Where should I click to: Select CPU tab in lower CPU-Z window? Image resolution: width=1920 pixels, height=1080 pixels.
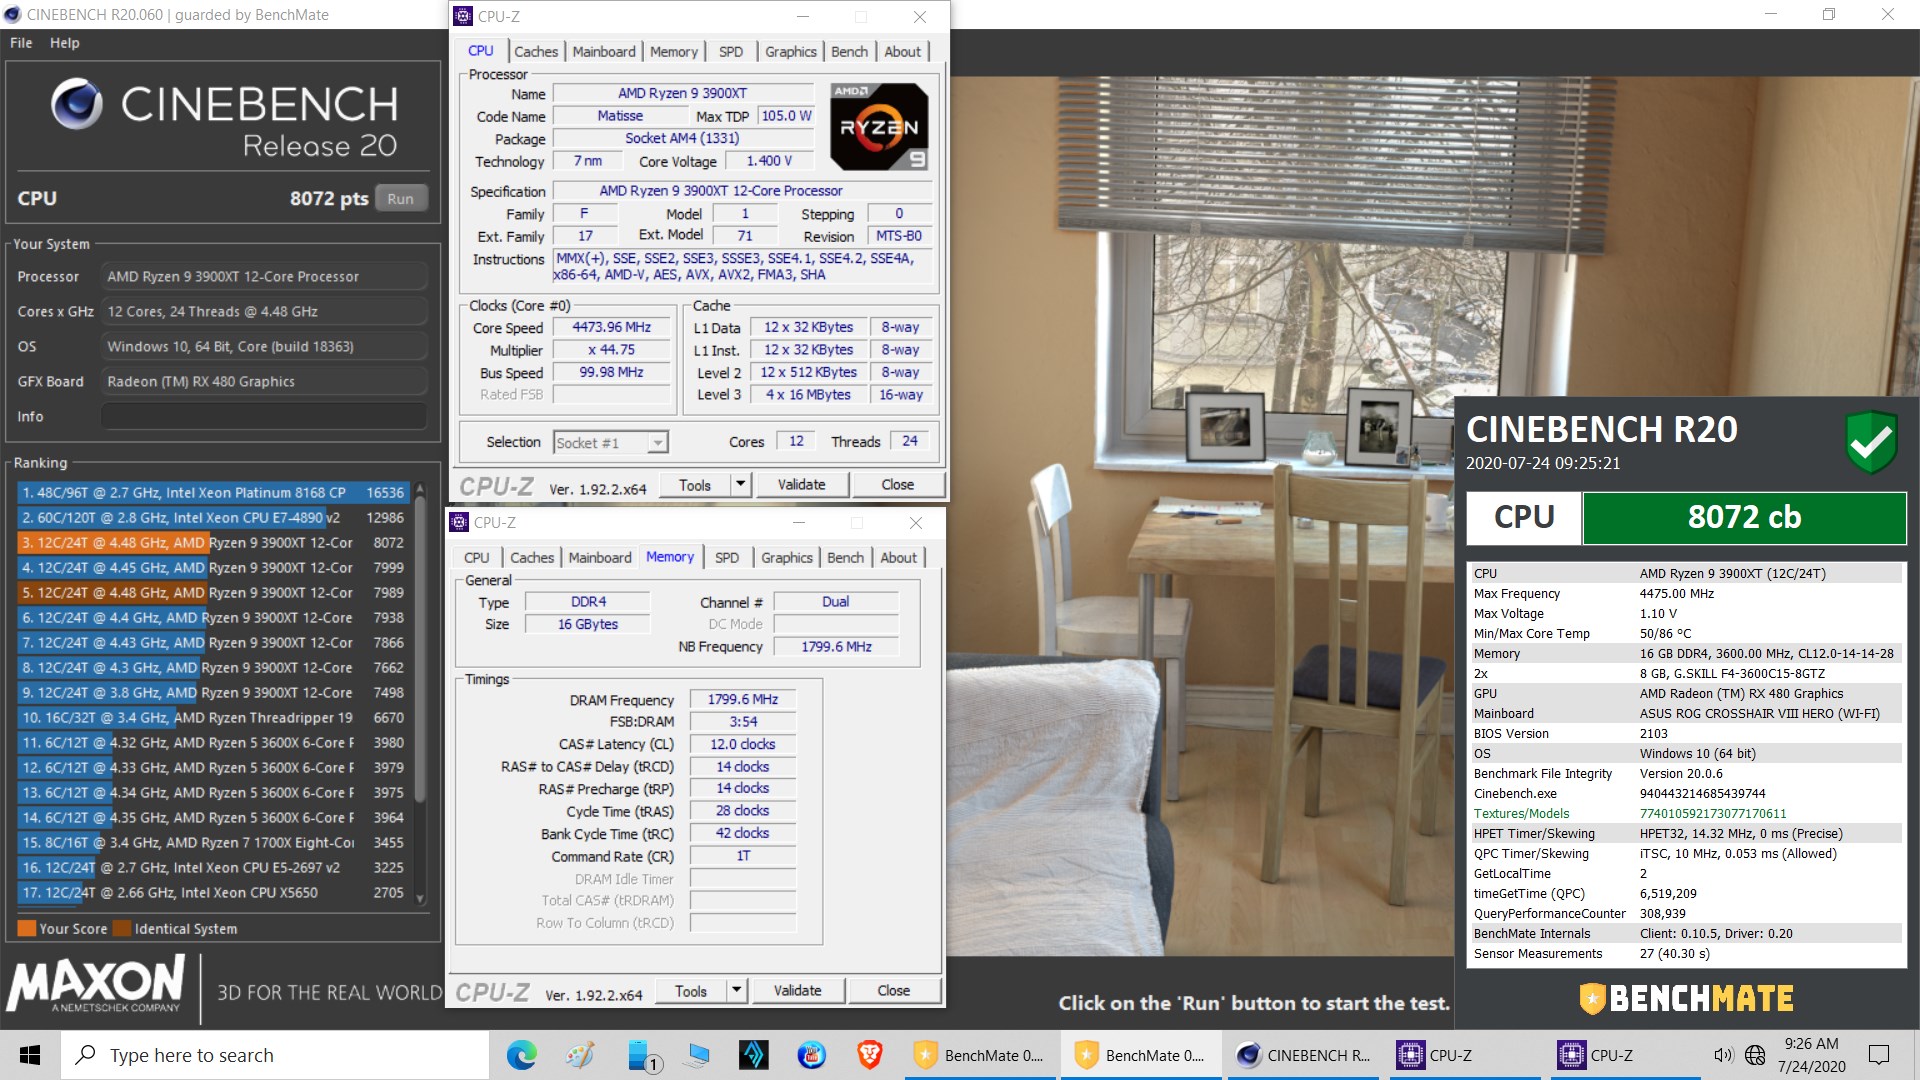477,557
